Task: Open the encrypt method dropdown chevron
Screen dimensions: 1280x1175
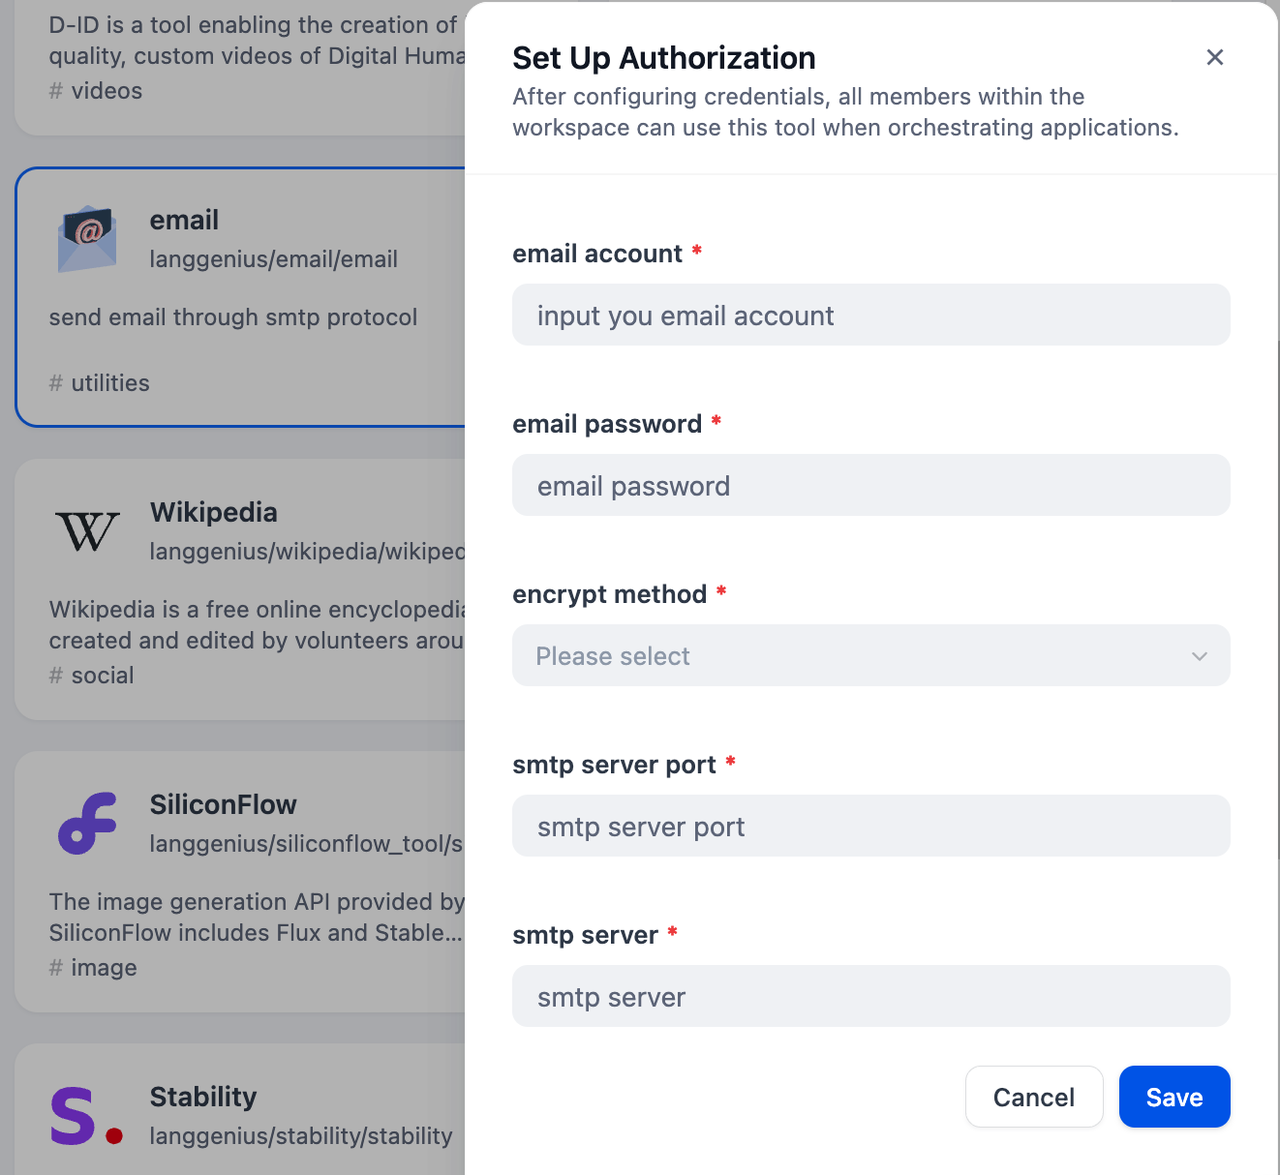Action: tap(1199, 656)
